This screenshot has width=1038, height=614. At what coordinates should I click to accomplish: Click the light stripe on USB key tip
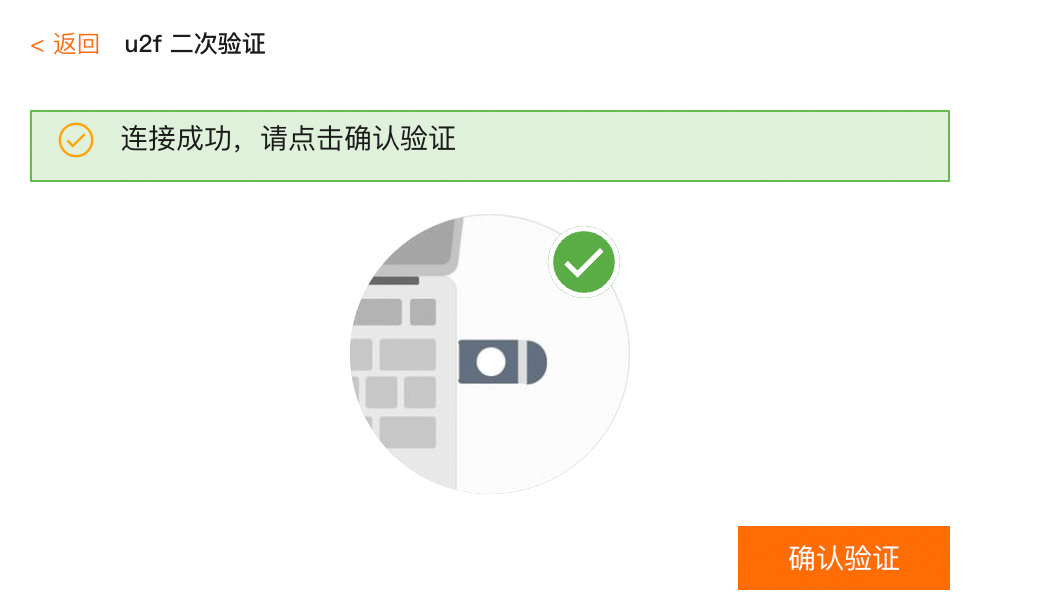click(x=522, y=362)
